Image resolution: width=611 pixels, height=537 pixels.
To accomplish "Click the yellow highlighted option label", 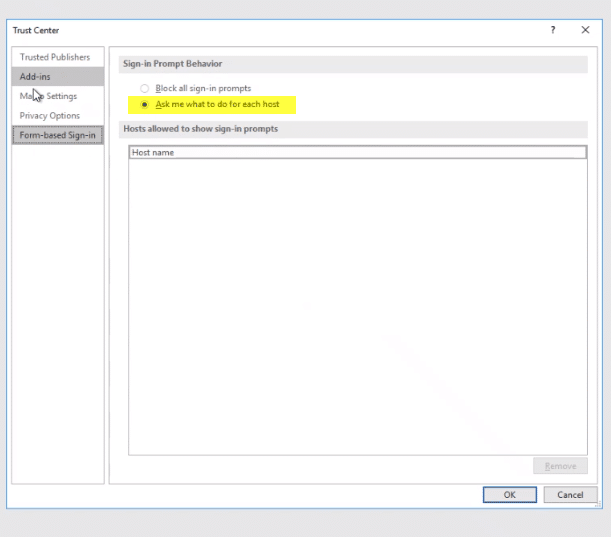I will pos(217,104).
